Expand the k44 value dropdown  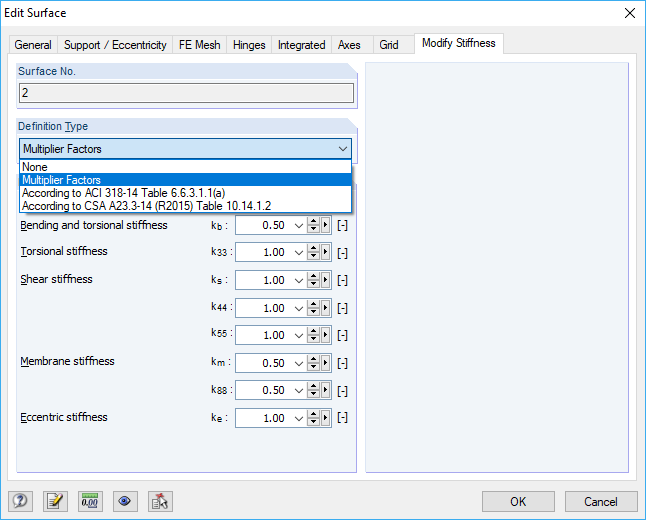point(299,308)
